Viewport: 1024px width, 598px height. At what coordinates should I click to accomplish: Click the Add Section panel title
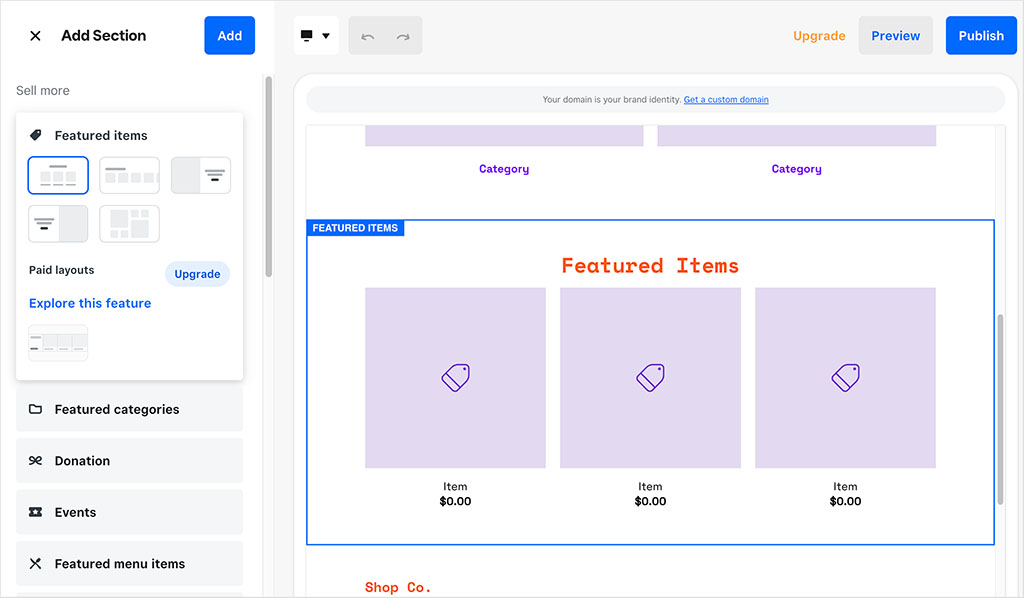(x=104, y=36)
